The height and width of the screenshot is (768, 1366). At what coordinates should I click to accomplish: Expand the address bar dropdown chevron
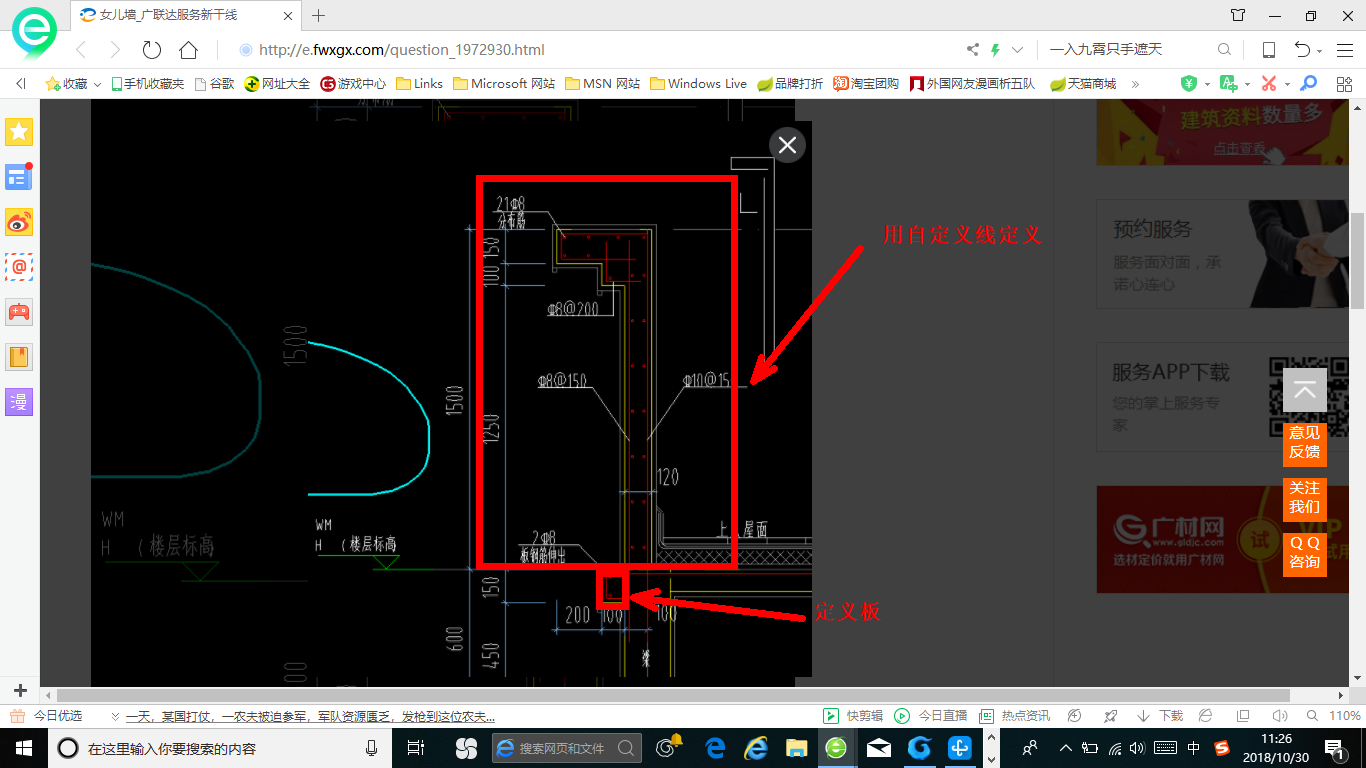pyautogui.click(x=1018, y=49)
